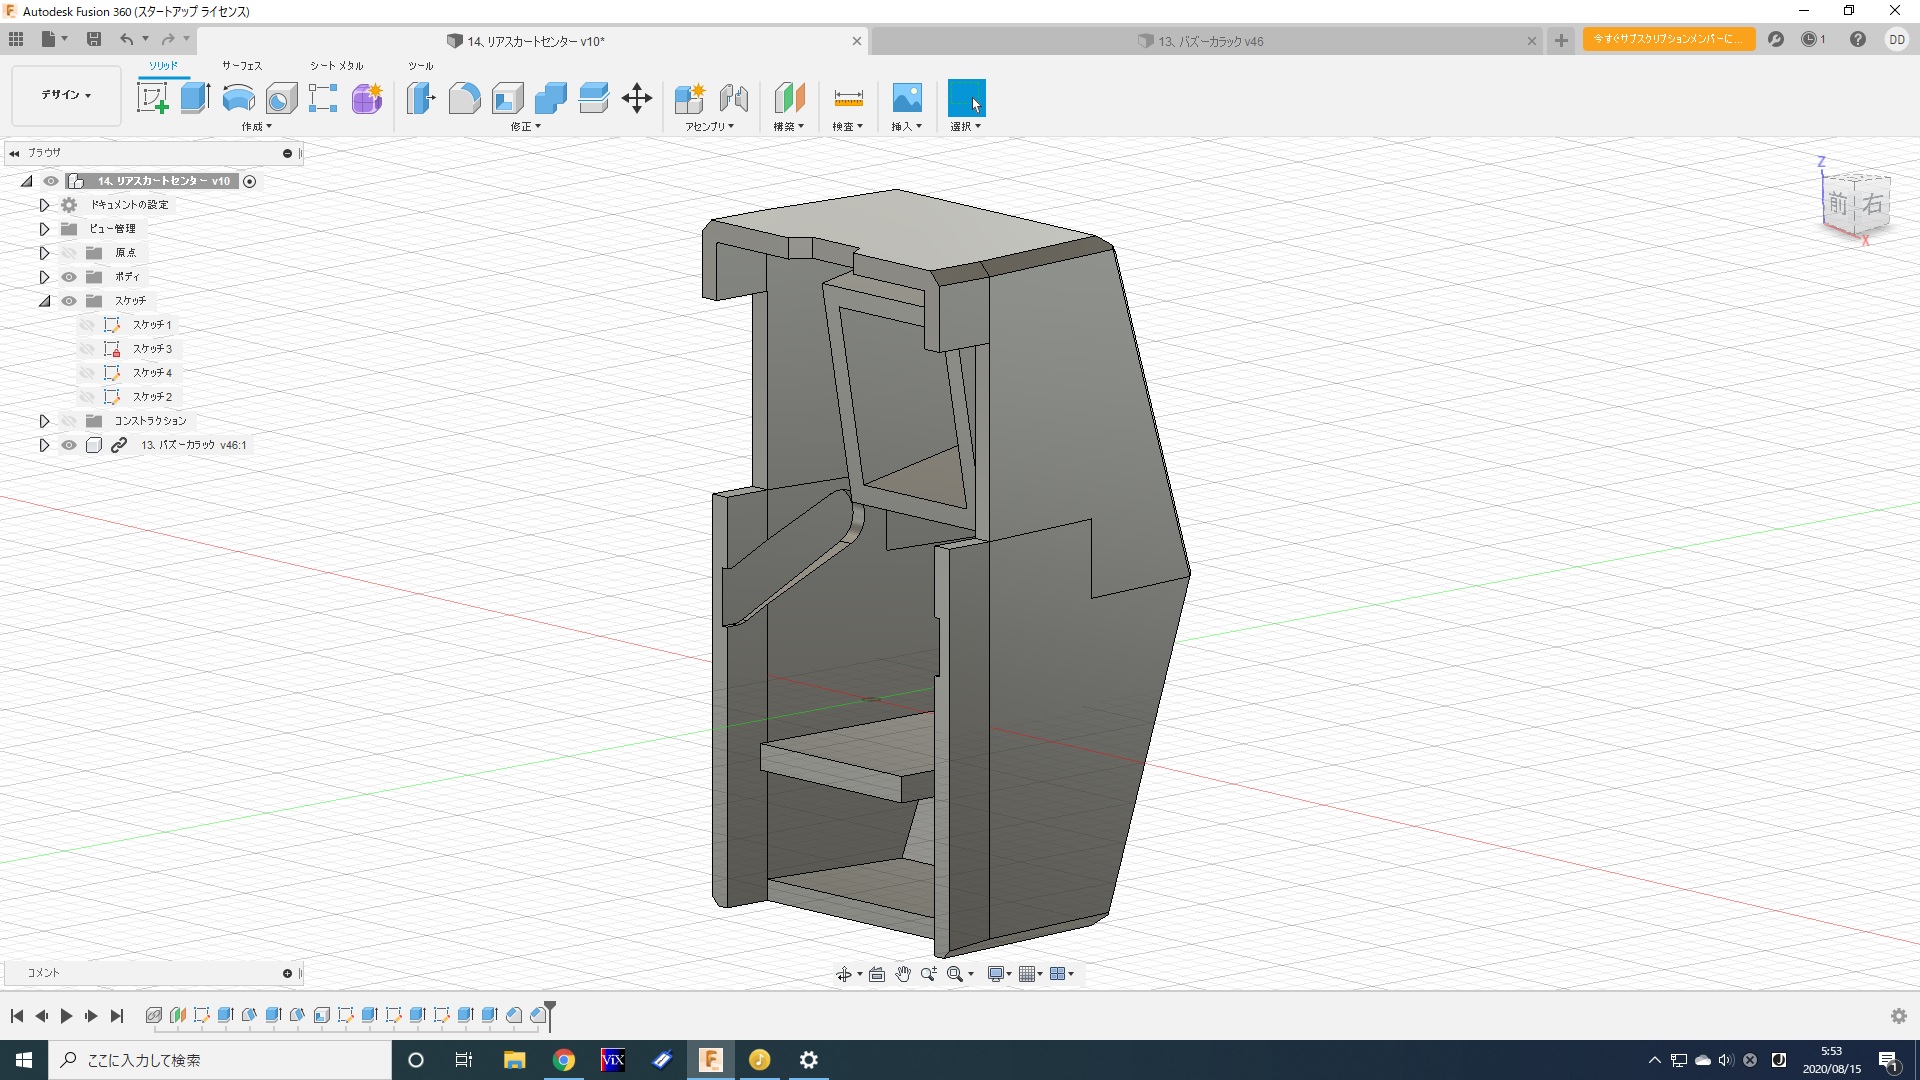Open the デザイン workspace dropdown
This screenshot has width=1920, height=1080.
66,95
